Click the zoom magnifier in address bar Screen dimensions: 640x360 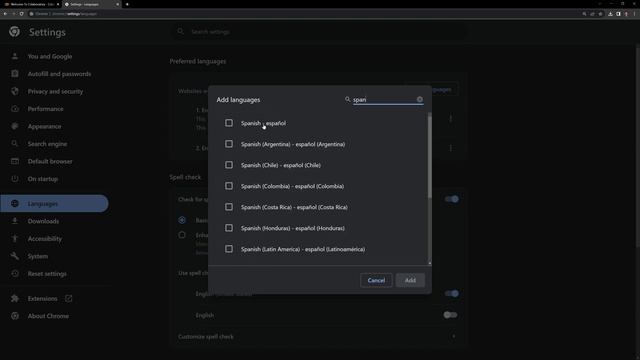pyautogui.click(x=584, y=13)
